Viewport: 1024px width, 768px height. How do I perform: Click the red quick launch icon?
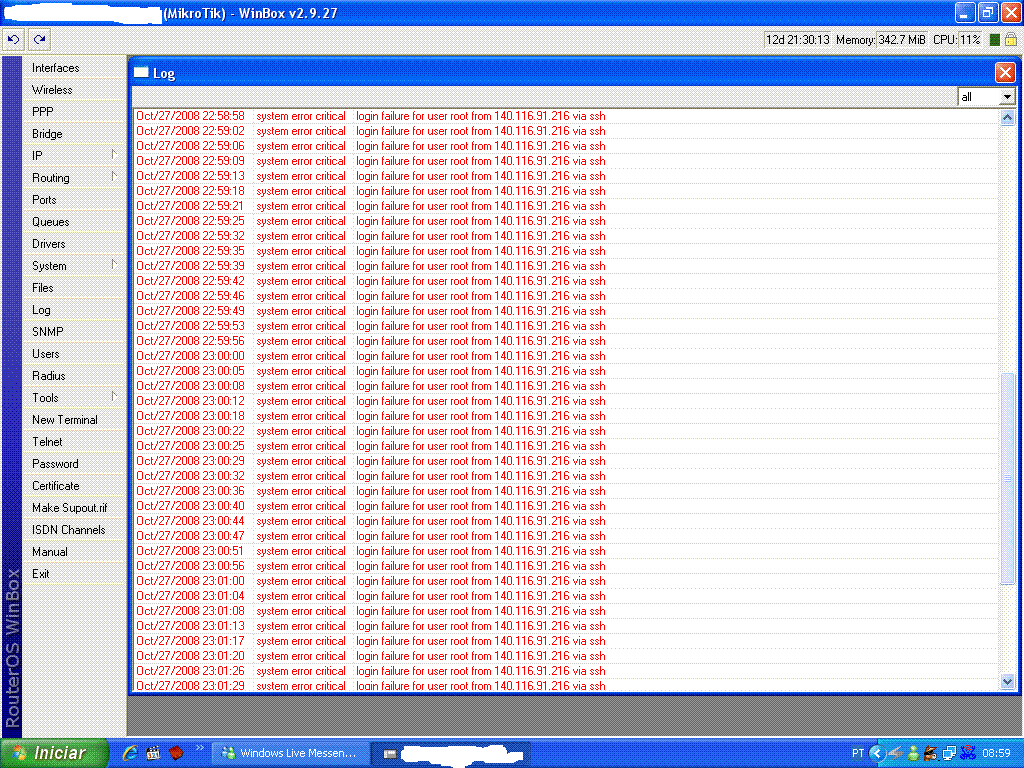point(176,753)
